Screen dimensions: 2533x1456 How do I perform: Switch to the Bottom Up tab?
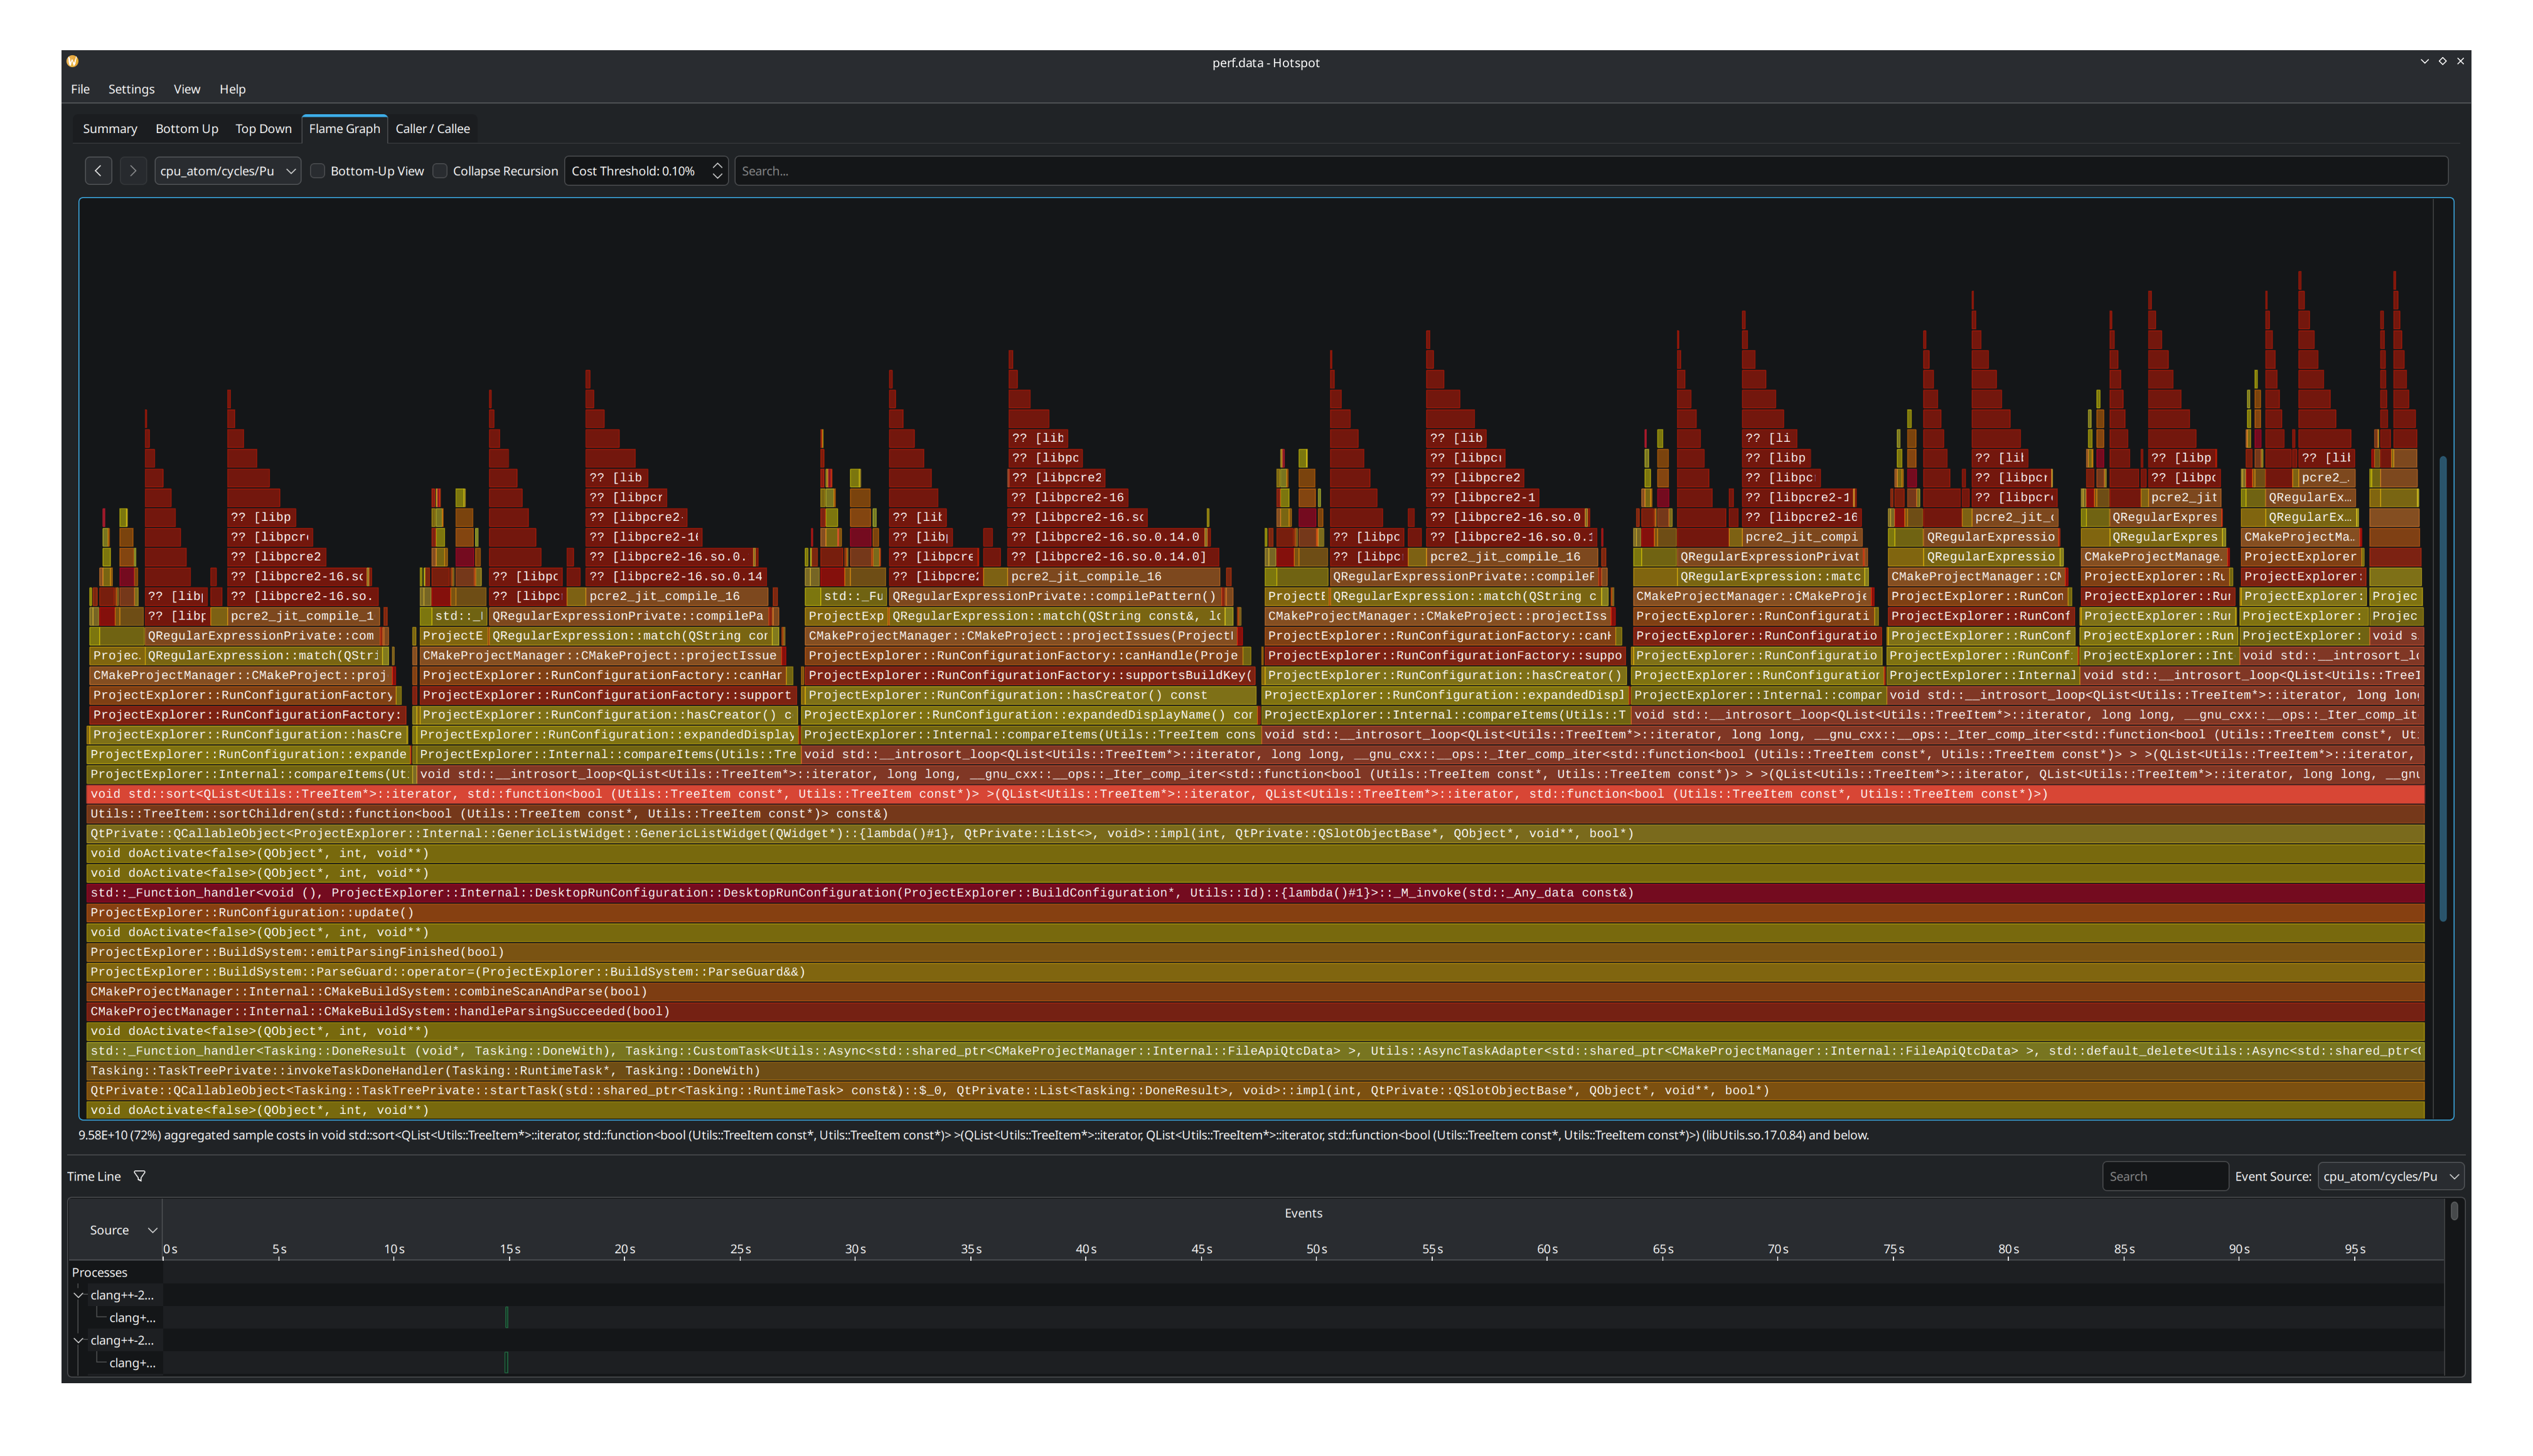[x=187, y=129]
